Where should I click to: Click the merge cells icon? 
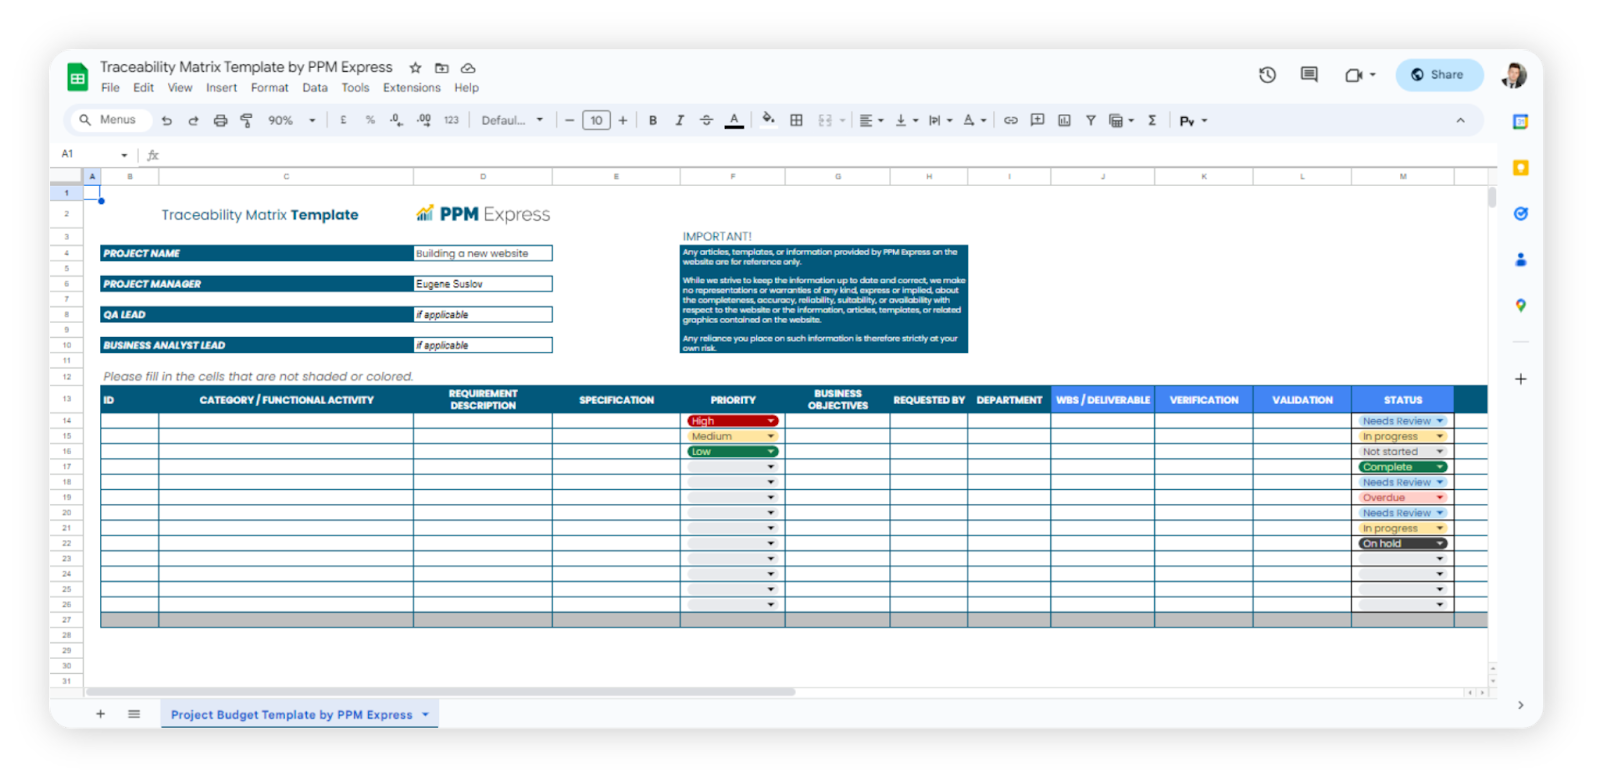tap(825, 120)
